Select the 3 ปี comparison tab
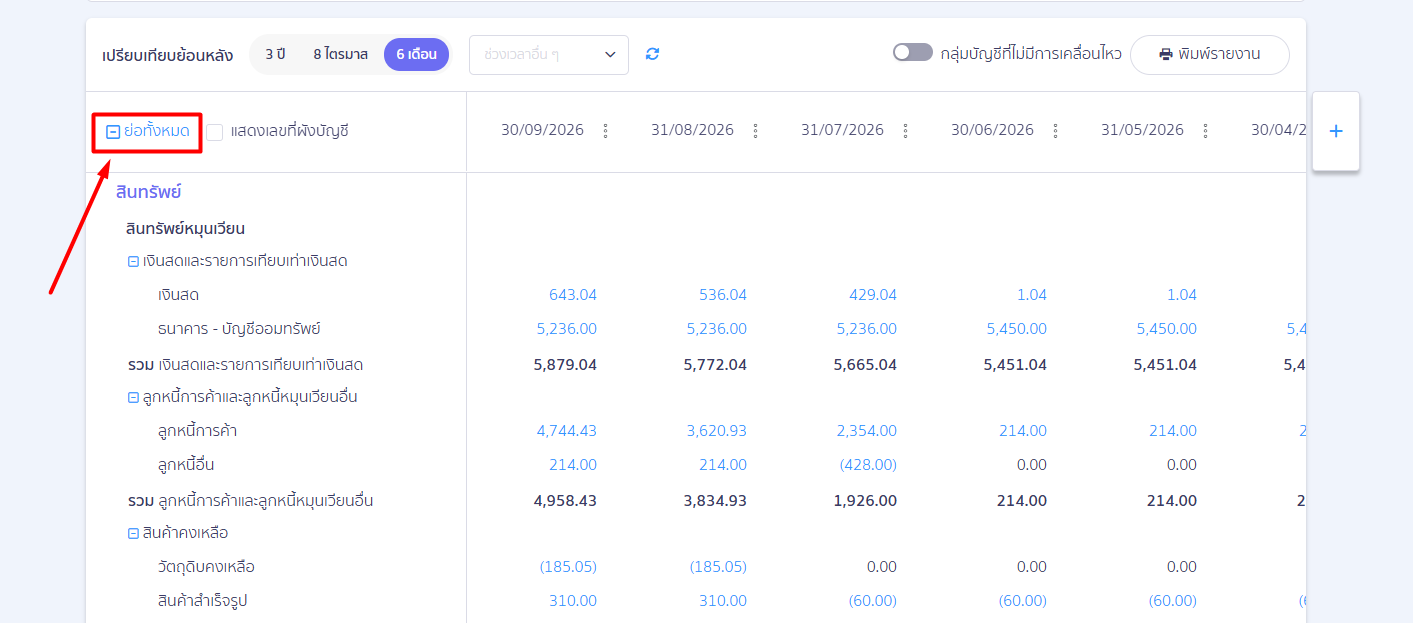The width and height of the screenshot is (1413, 623). pyautogui.click(x=275, y=55)
